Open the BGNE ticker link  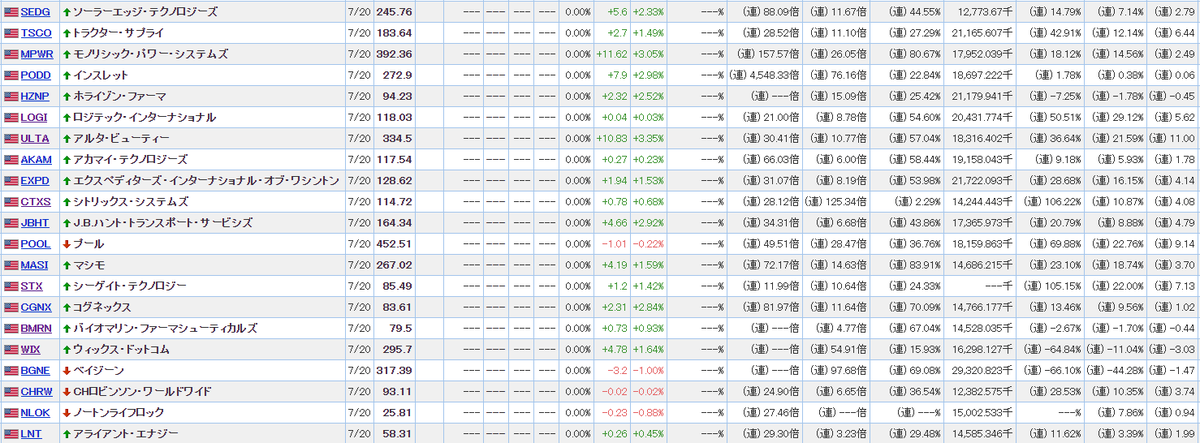coord(35,370)
